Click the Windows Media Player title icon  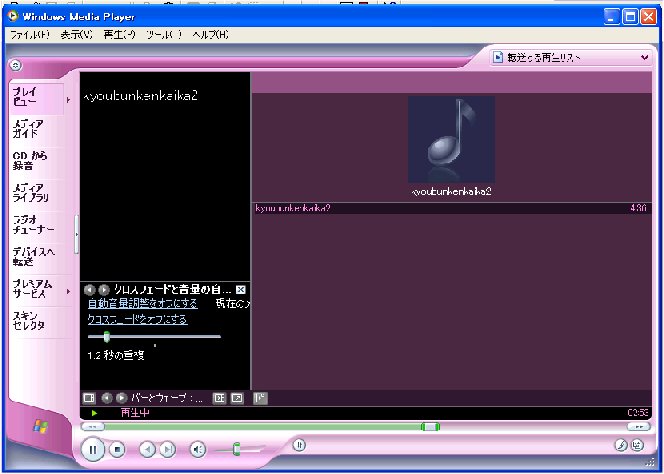click(13, 16)
